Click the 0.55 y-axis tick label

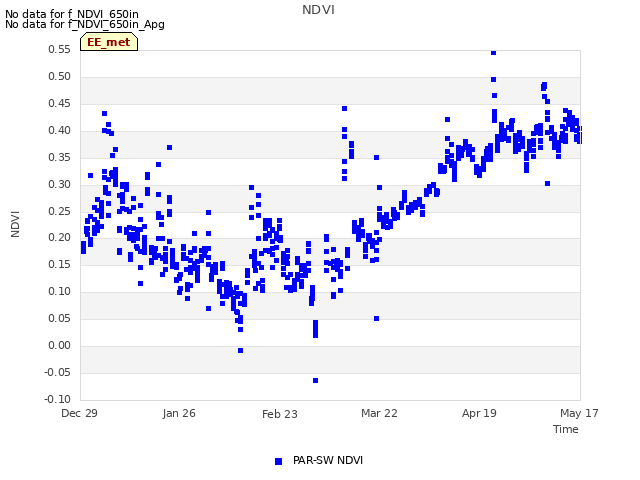click(x=60, y=49)
